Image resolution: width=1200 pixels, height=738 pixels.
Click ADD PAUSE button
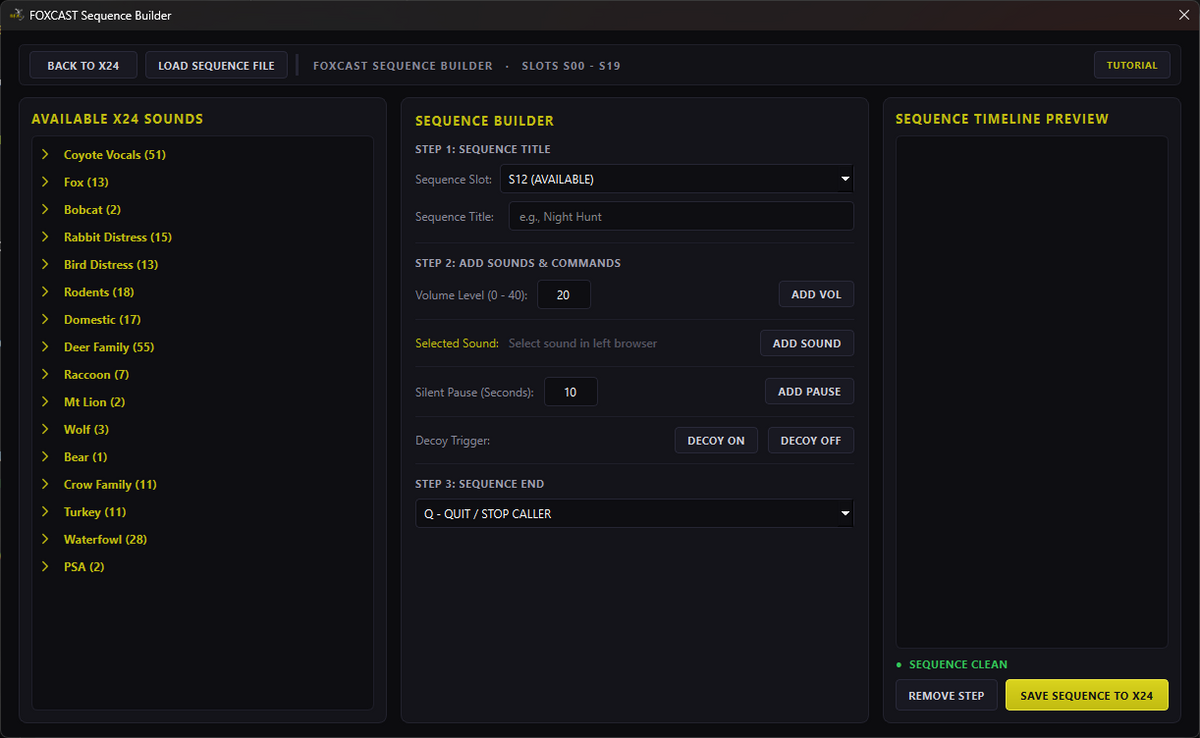[809, 392]
